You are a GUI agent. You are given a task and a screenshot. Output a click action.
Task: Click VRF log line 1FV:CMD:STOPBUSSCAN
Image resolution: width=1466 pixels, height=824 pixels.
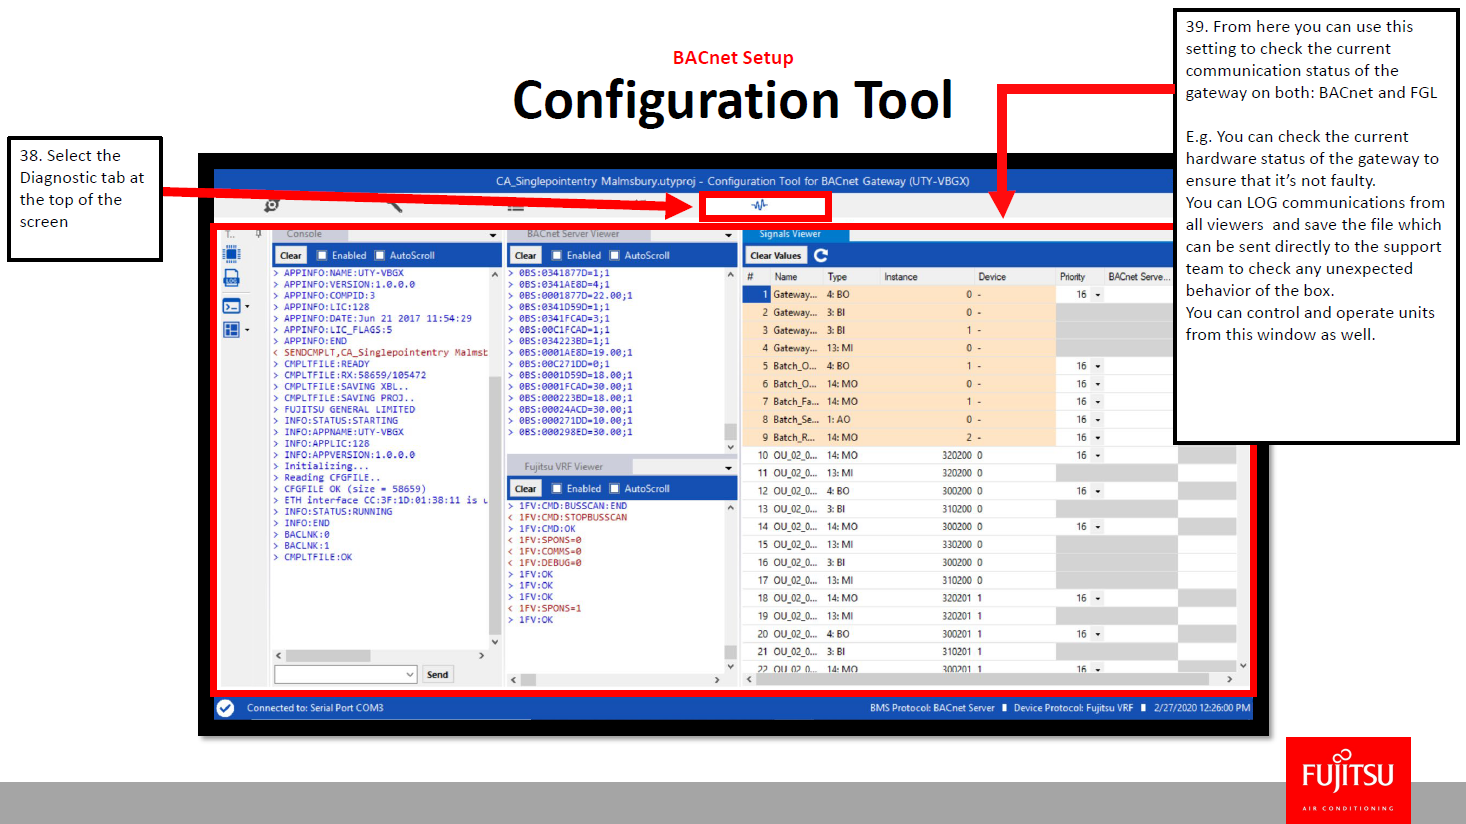(573, 518)
